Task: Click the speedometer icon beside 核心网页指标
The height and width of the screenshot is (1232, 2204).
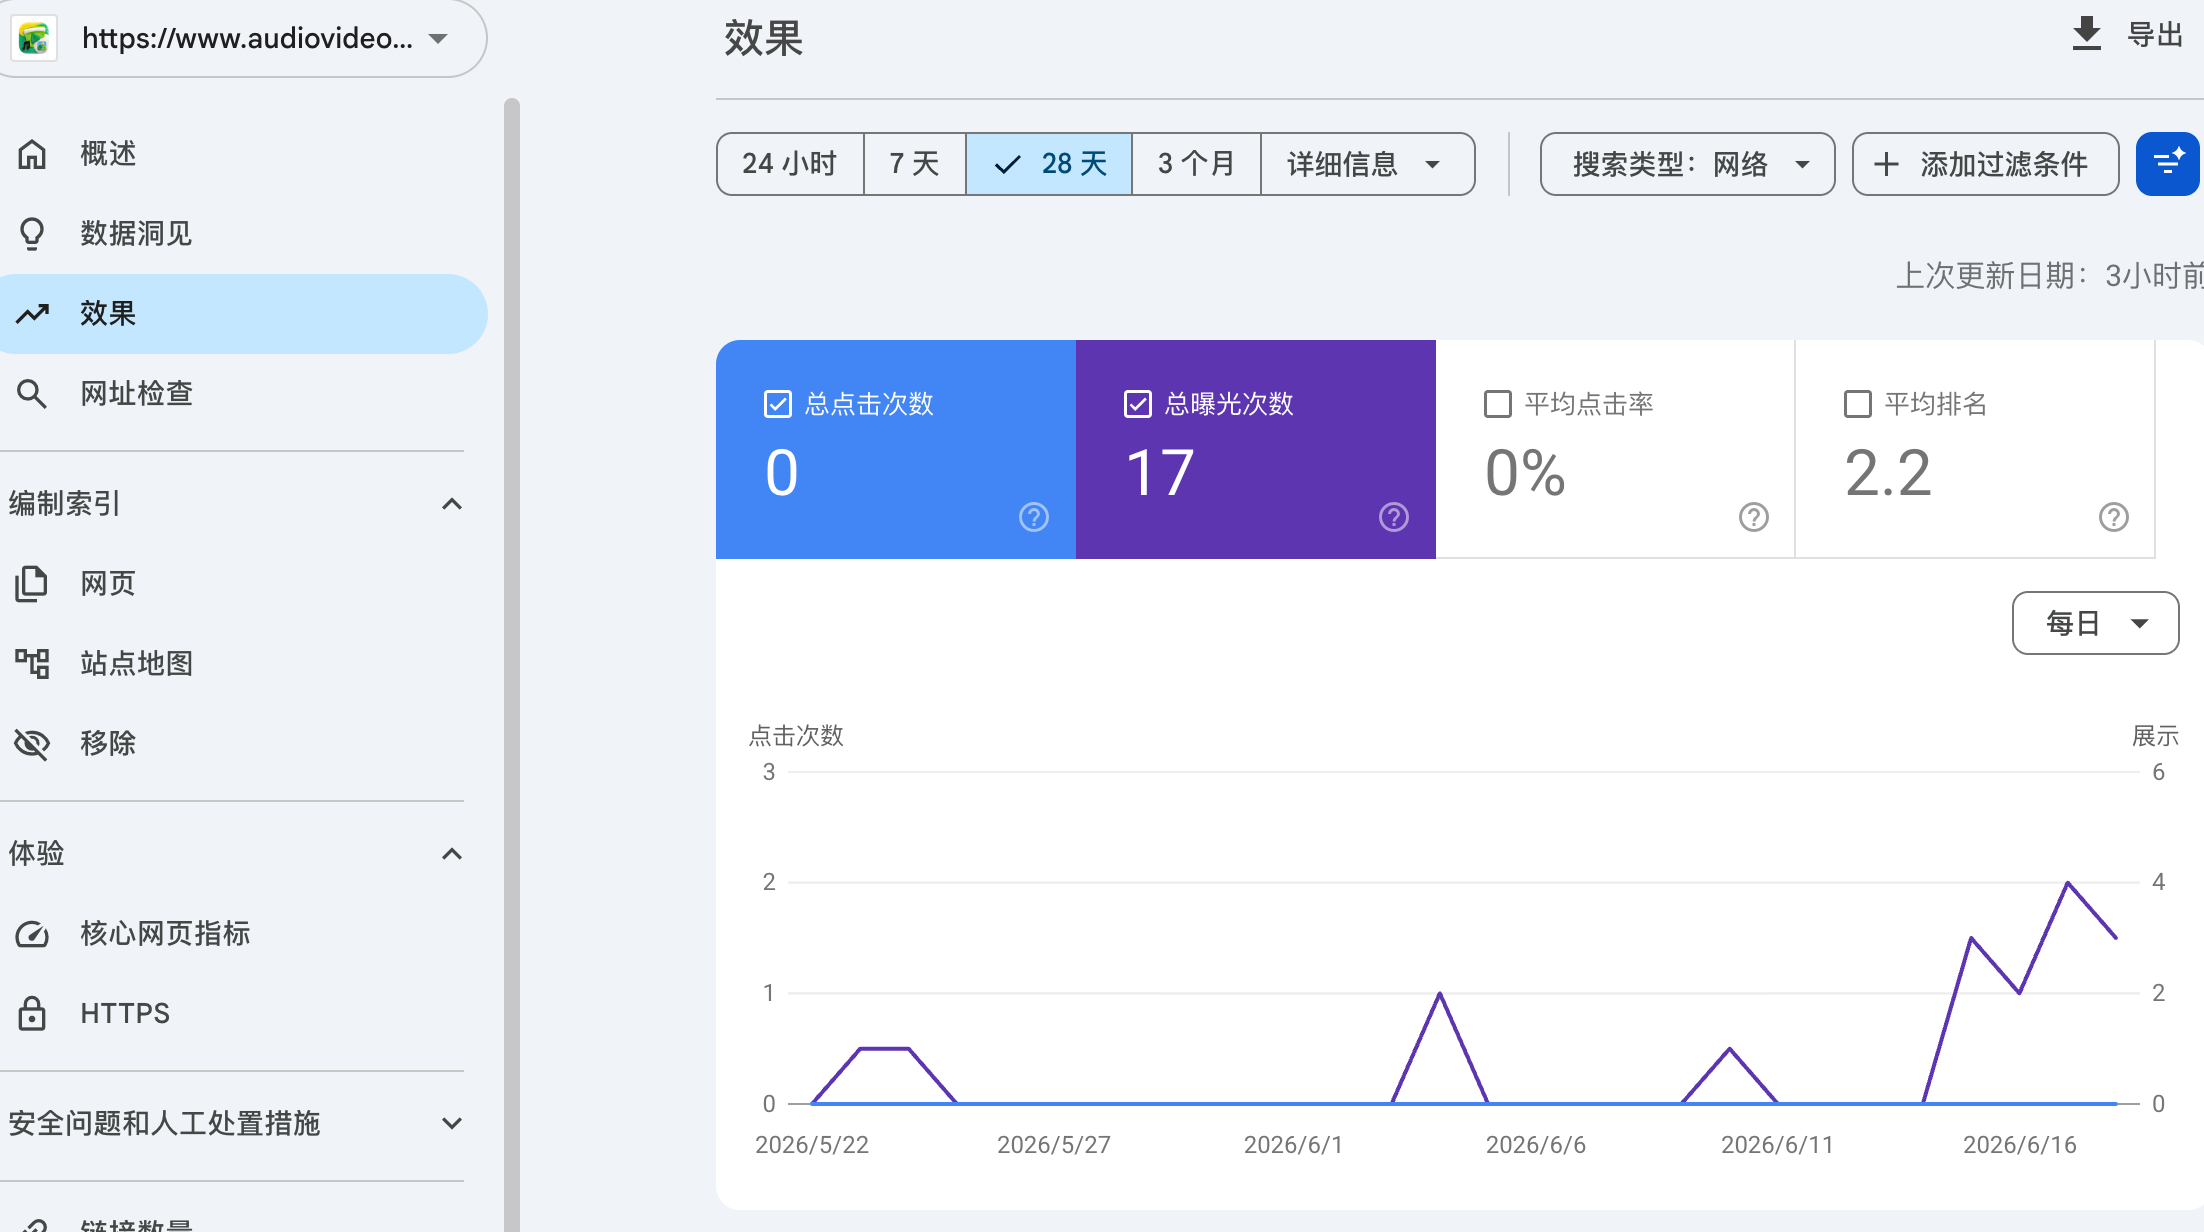Action: point(32,934)
